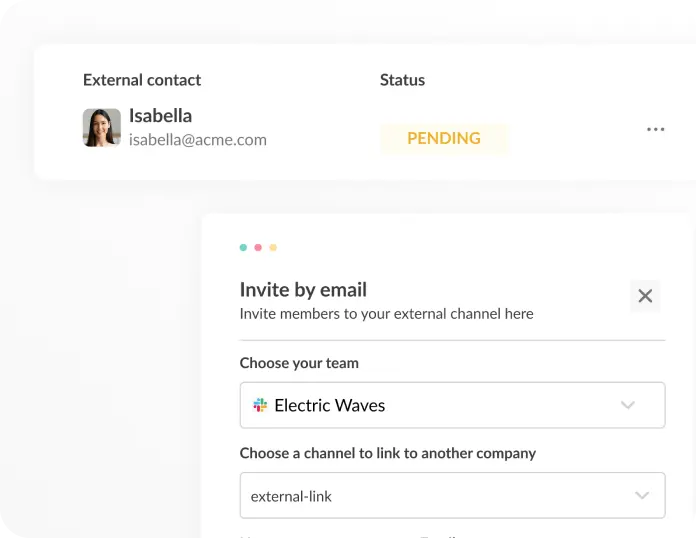This screenshot has width=696, height=538.
Task: Click the channel link label text
Action: tap(388, 453)
